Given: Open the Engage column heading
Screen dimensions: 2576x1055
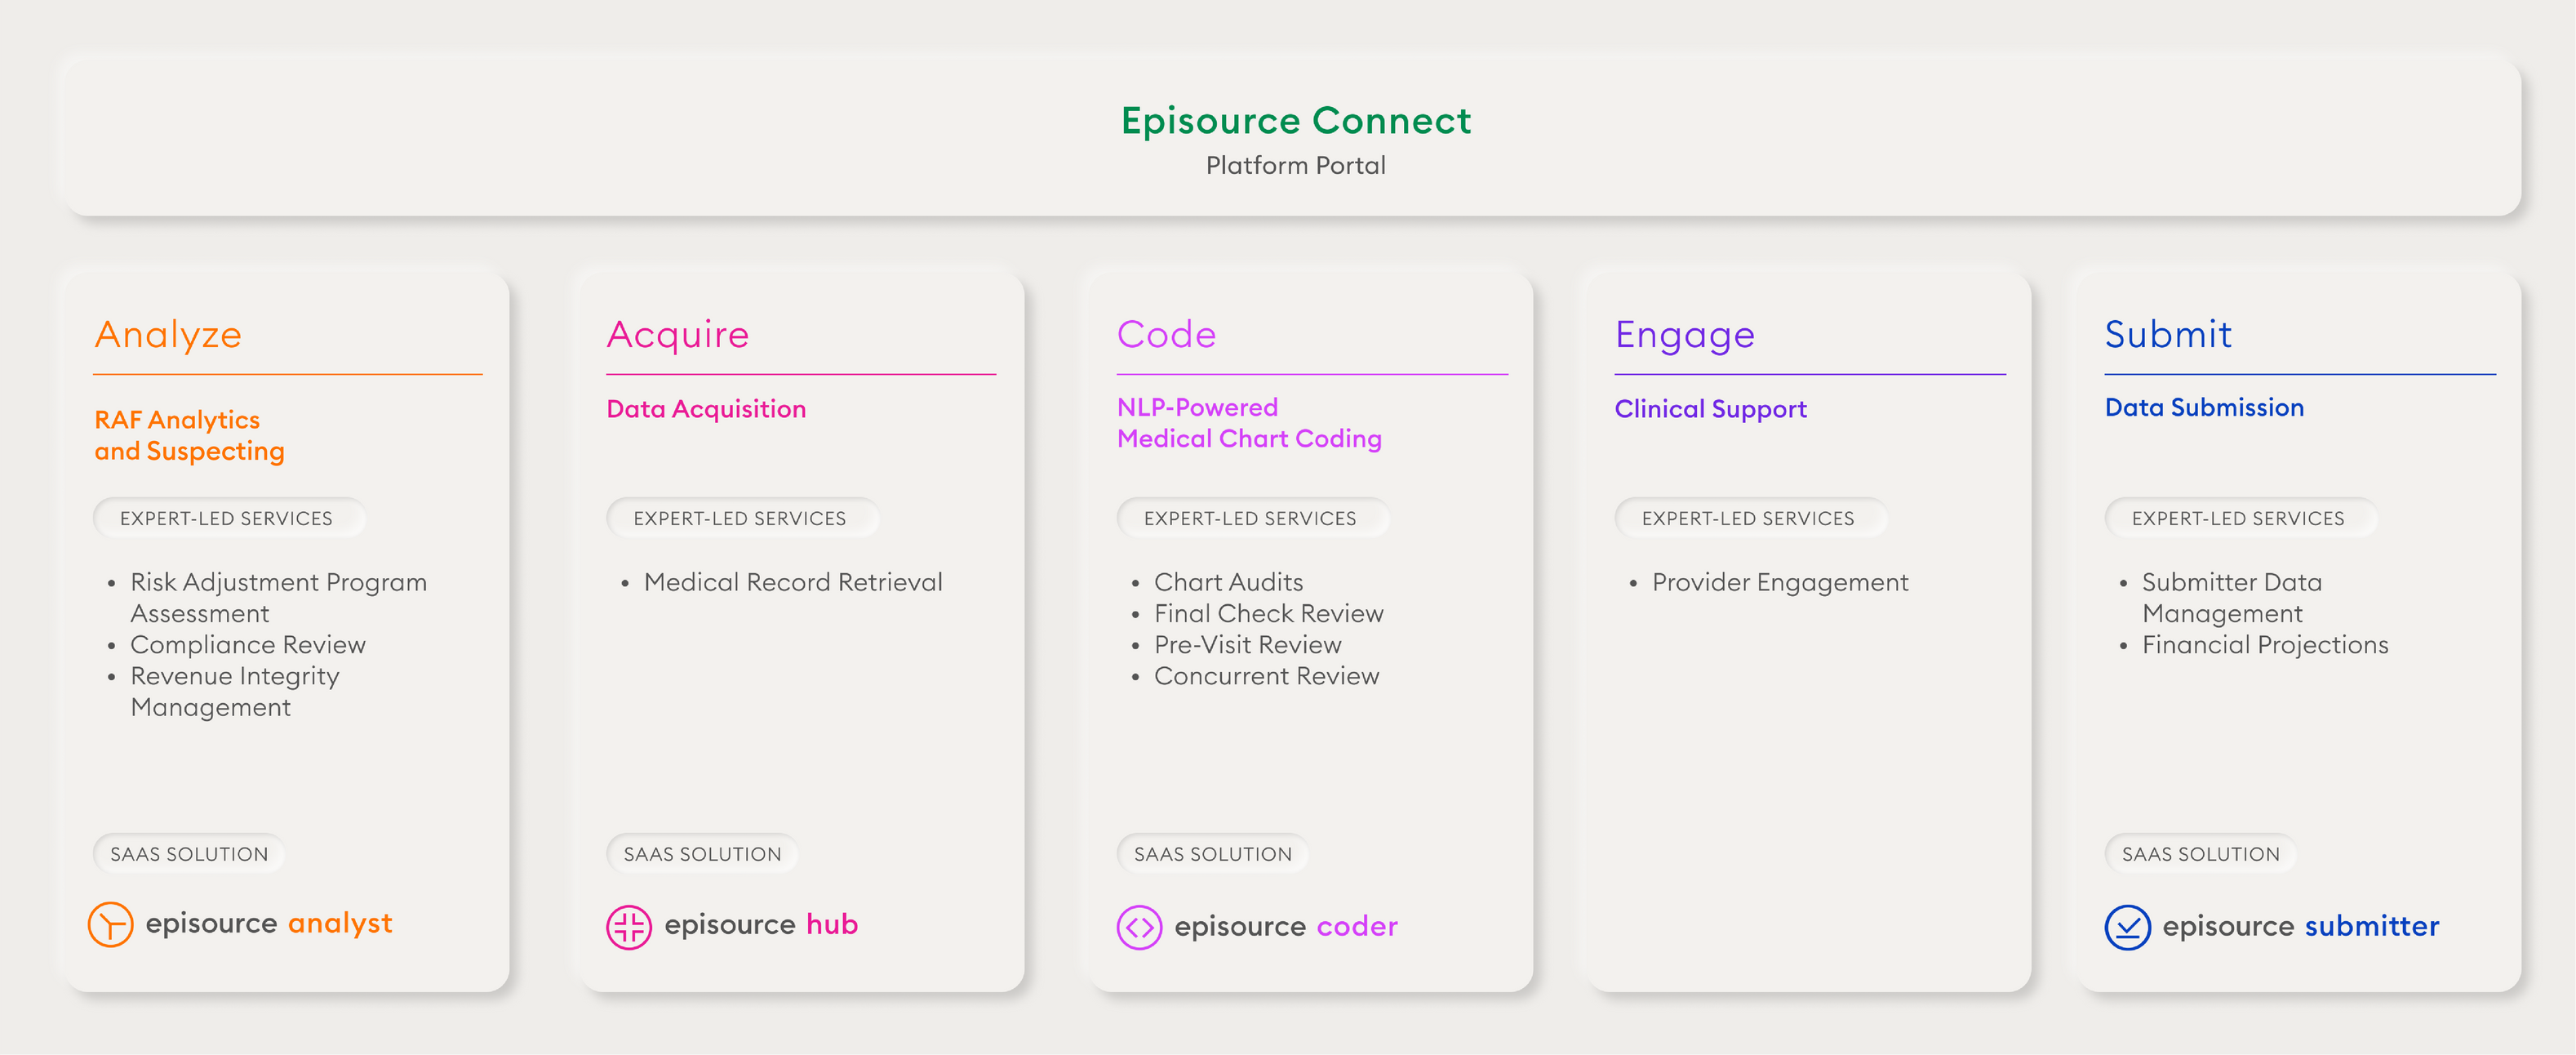Looking at the screenshot, I should [x=1685, y=335].
